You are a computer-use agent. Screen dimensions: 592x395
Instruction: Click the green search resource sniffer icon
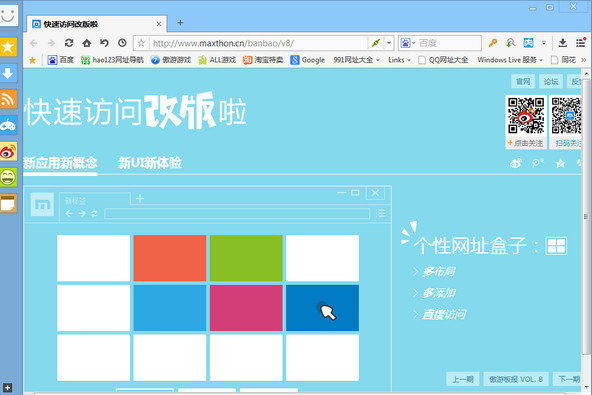[510, 43]
